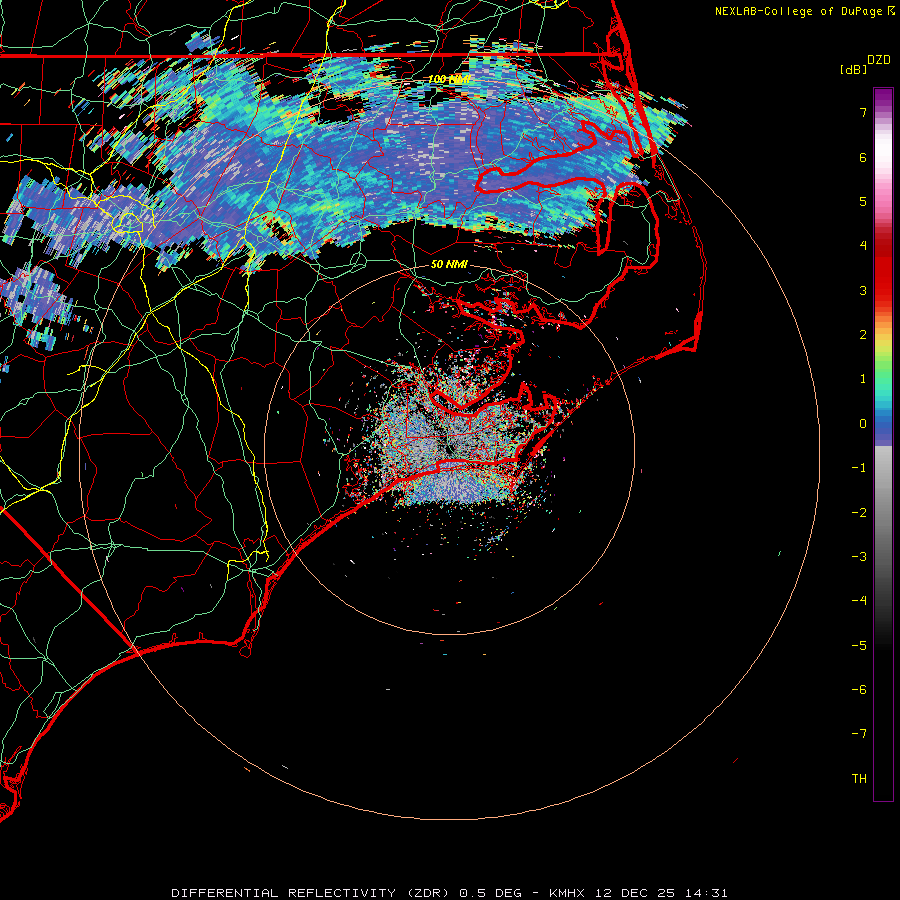Click the -2 scale label
The width and height of the screenshot is (900, 900).
(859, 513)
